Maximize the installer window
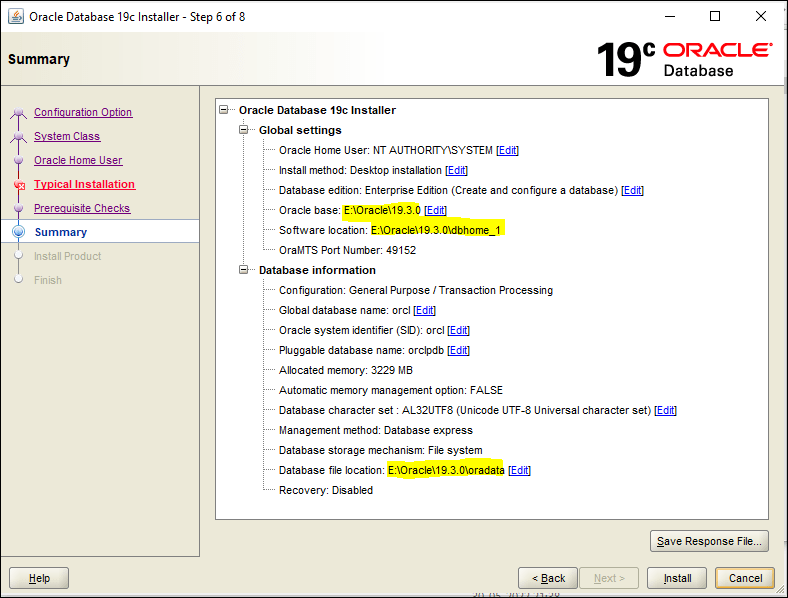Viewport: 788px width, 598px height. pyautogui.click(x=715, y=17)
